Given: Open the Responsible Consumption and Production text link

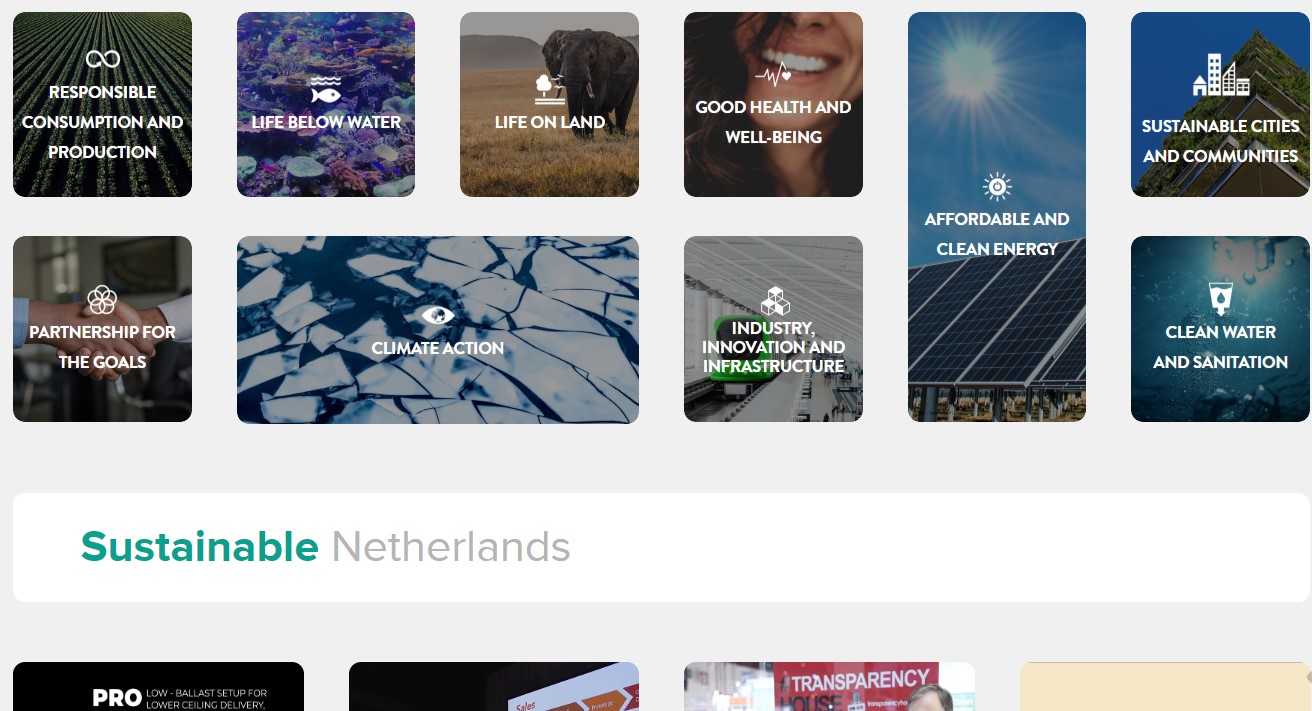Looking at the screenshot, I should click(x=102, y=122).
